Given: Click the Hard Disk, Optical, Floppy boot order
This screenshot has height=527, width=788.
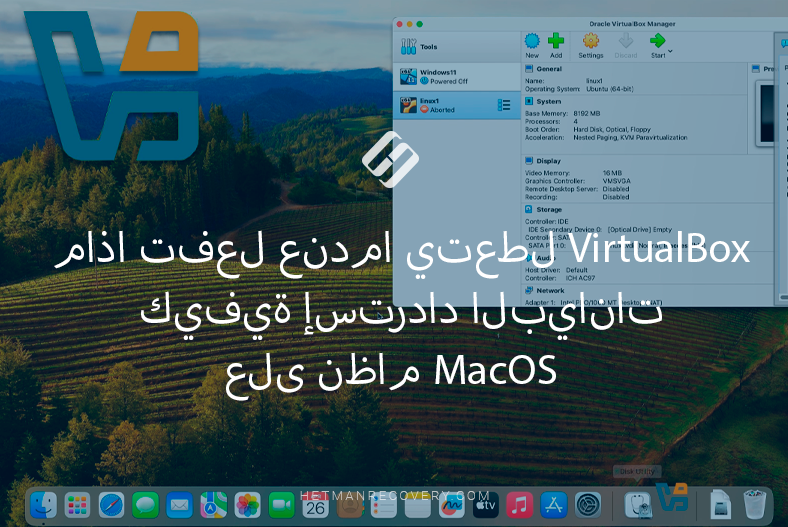Looking at the screenshot, I should 612,130.
